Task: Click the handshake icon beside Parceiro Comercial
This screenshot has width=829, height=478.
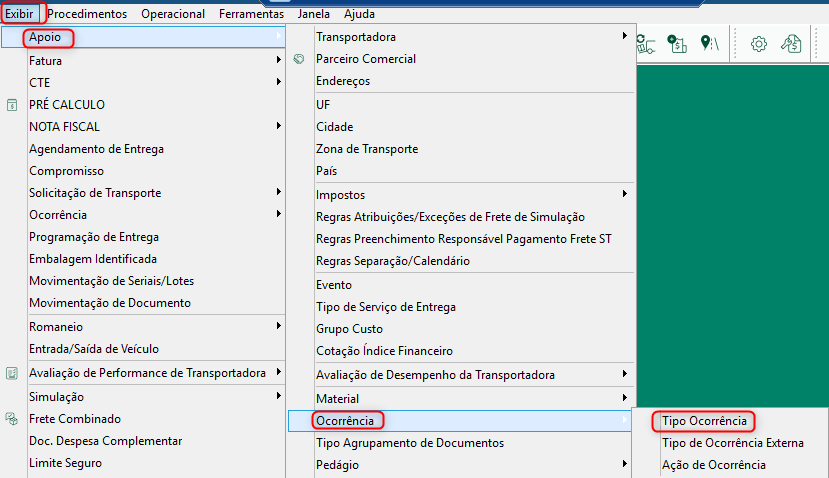Action: (299, 59)
